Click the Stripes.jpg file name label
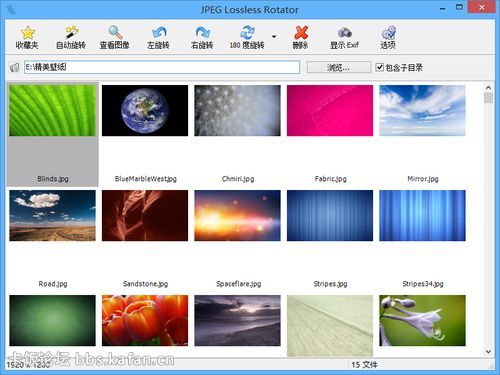The height and width of the screenshot is (375, 500). pyautogui.click(x=330, y=284)
